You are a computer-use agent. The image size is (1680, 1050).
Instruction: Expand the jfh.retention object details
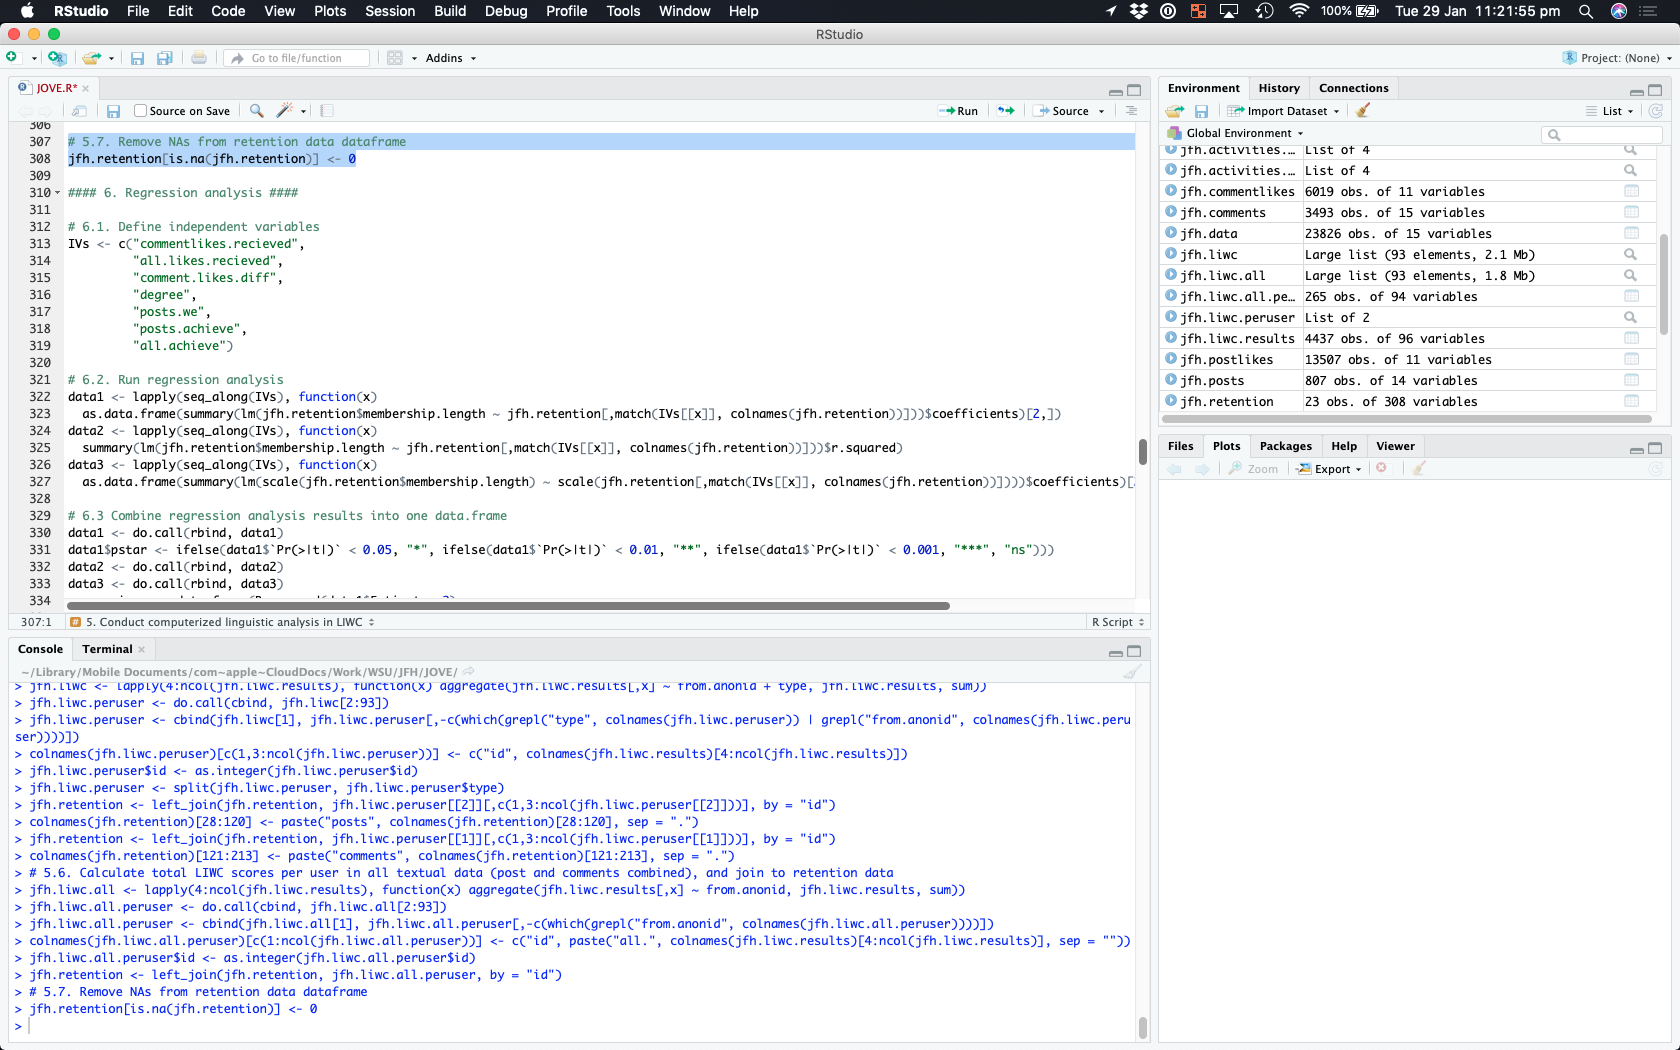1171,401
